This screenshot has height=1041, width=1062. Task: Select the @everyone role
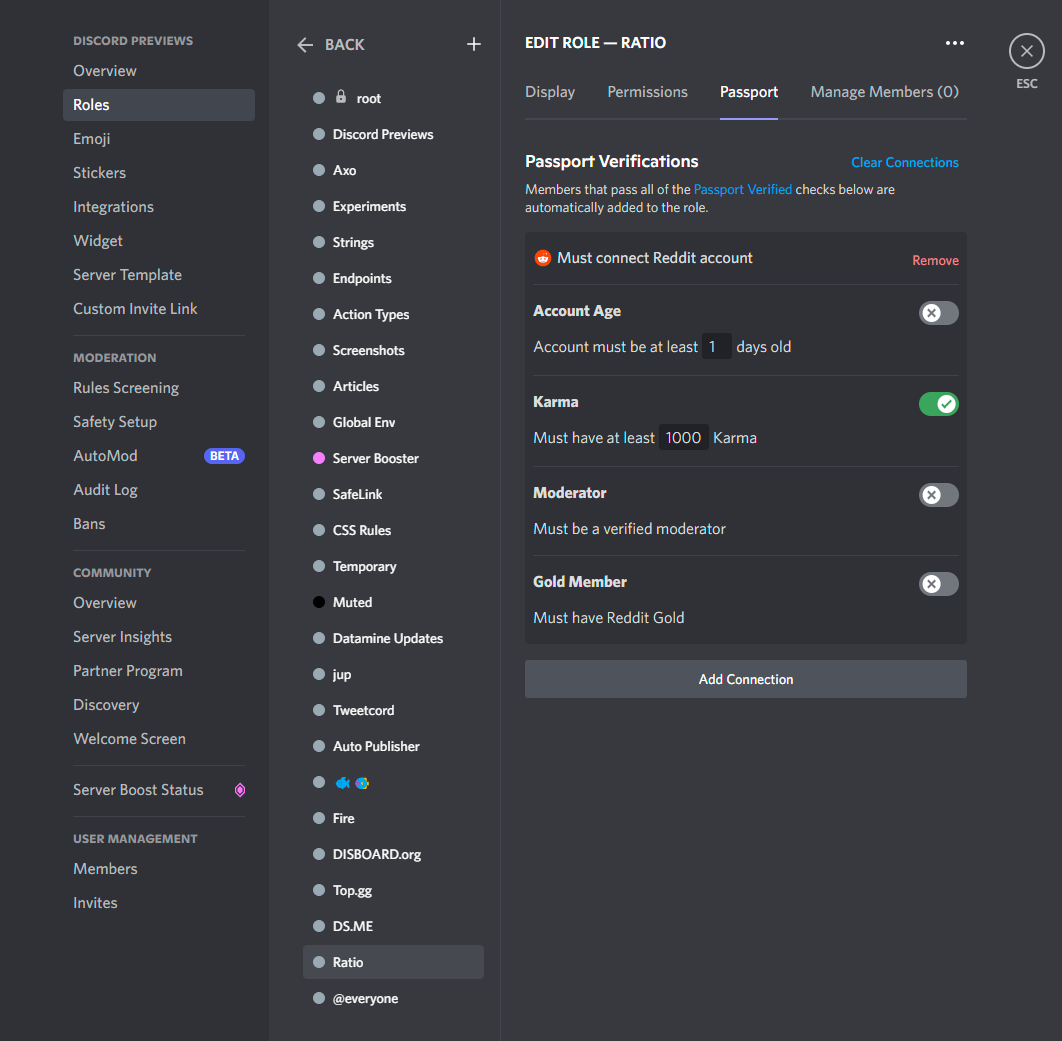(393, 998)
